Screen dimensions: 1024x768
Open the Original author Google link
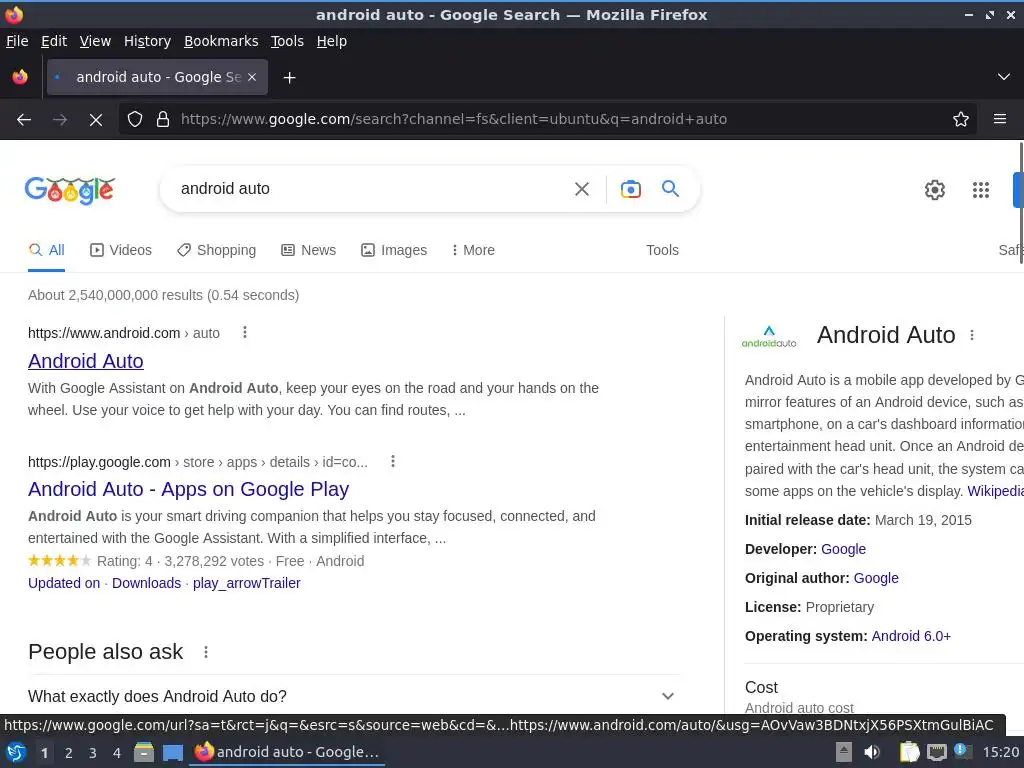coord(876,578)
